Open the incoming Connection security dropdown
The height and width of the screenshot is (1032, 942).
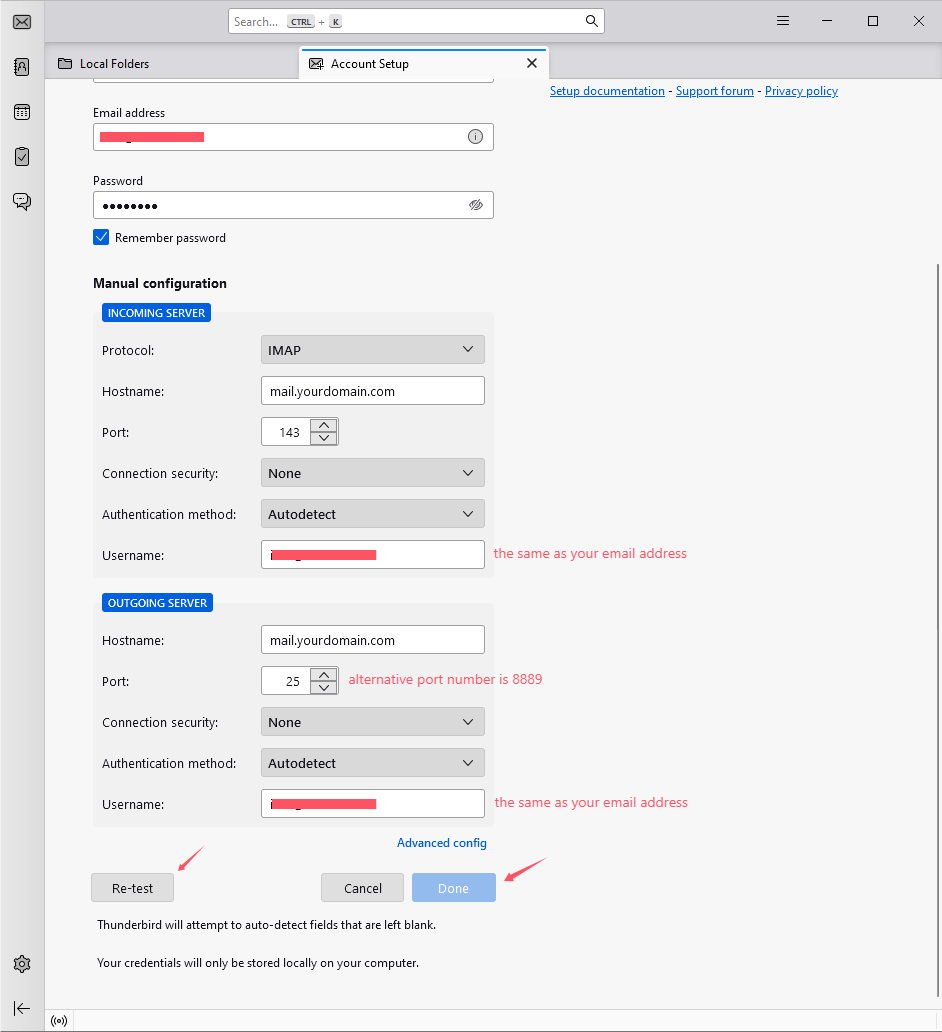point(372,472)
